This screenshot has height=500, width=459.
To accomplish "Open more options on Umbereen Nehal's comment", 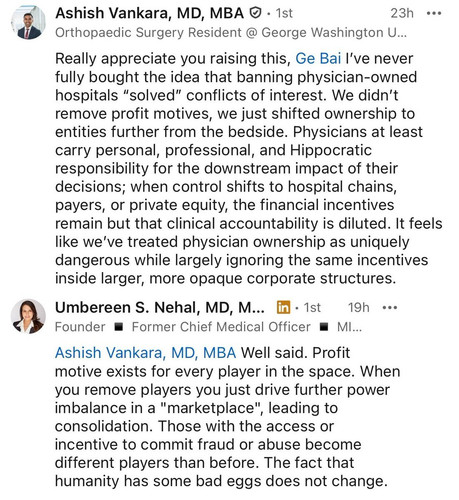I will click(390, 307).
